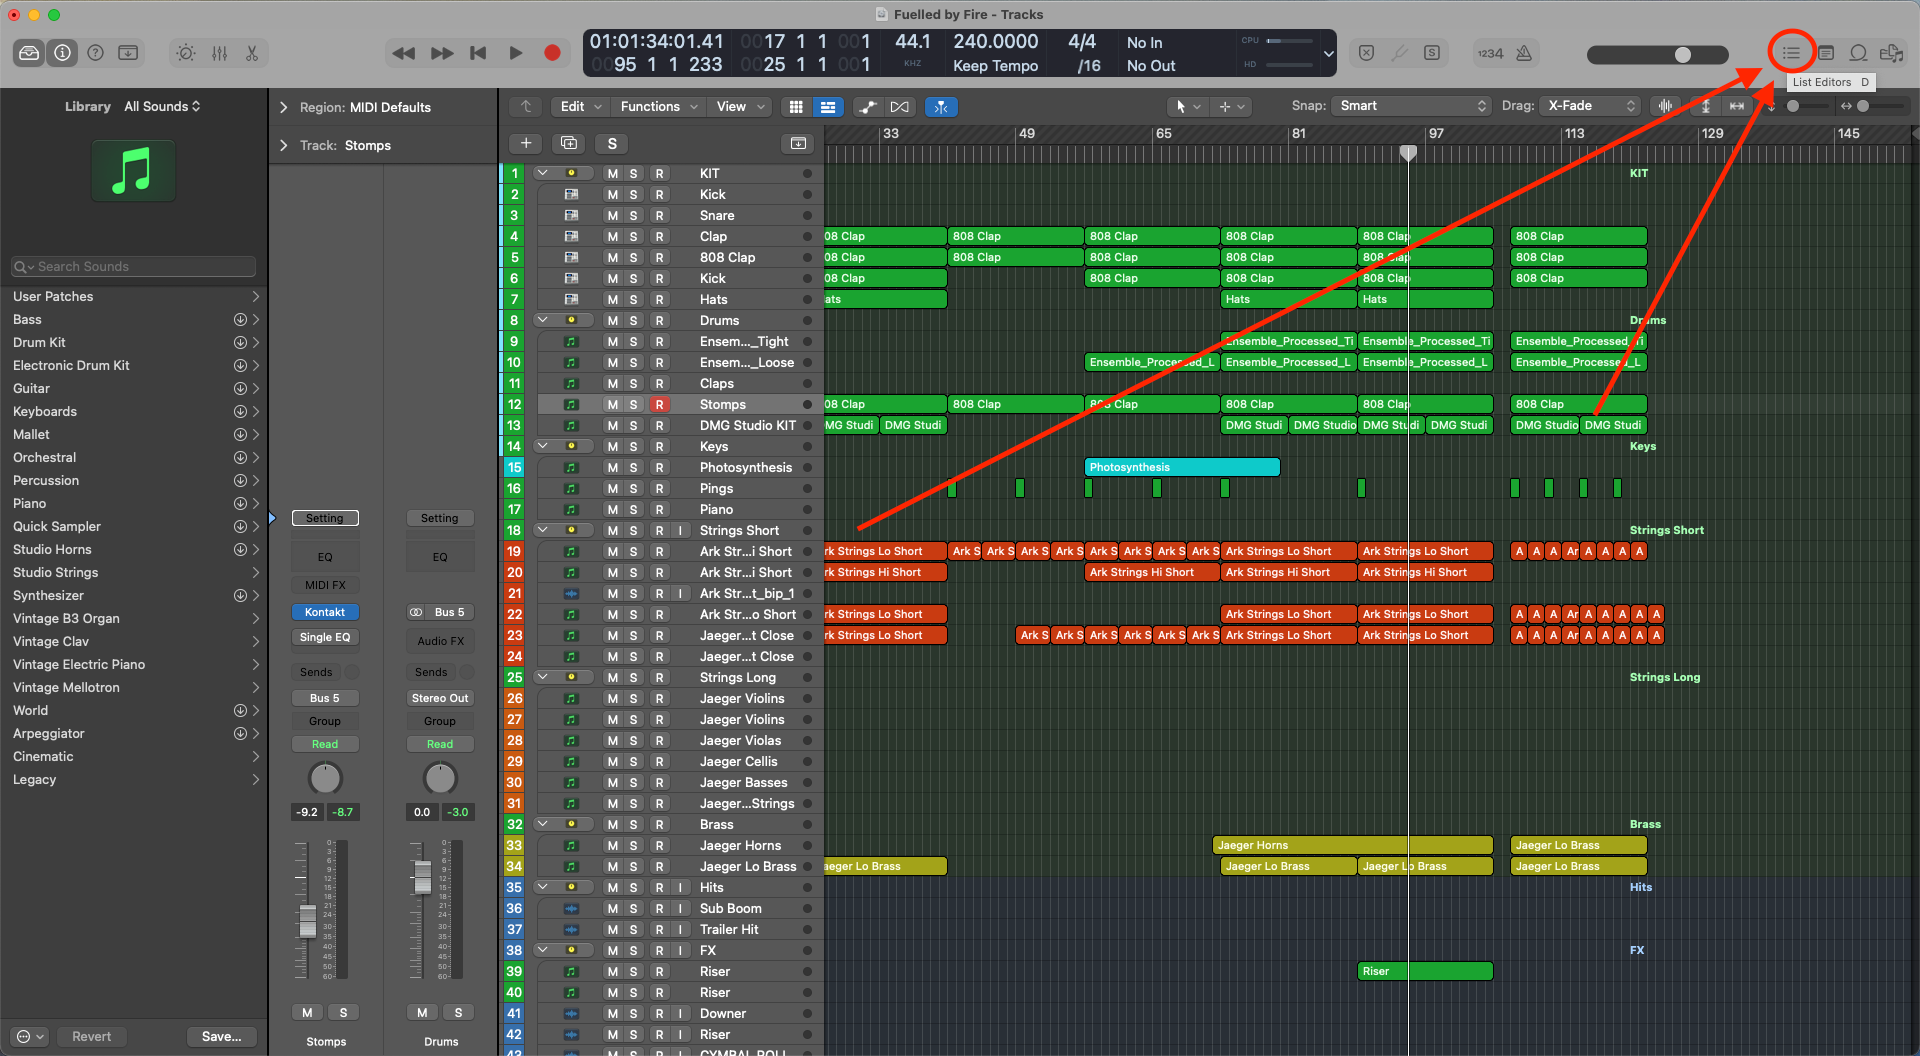Toggle the Tuner icon in control bar
Image resolution: width=1920 pixels, height=1056 pixels.
[x=1399, y=53]
